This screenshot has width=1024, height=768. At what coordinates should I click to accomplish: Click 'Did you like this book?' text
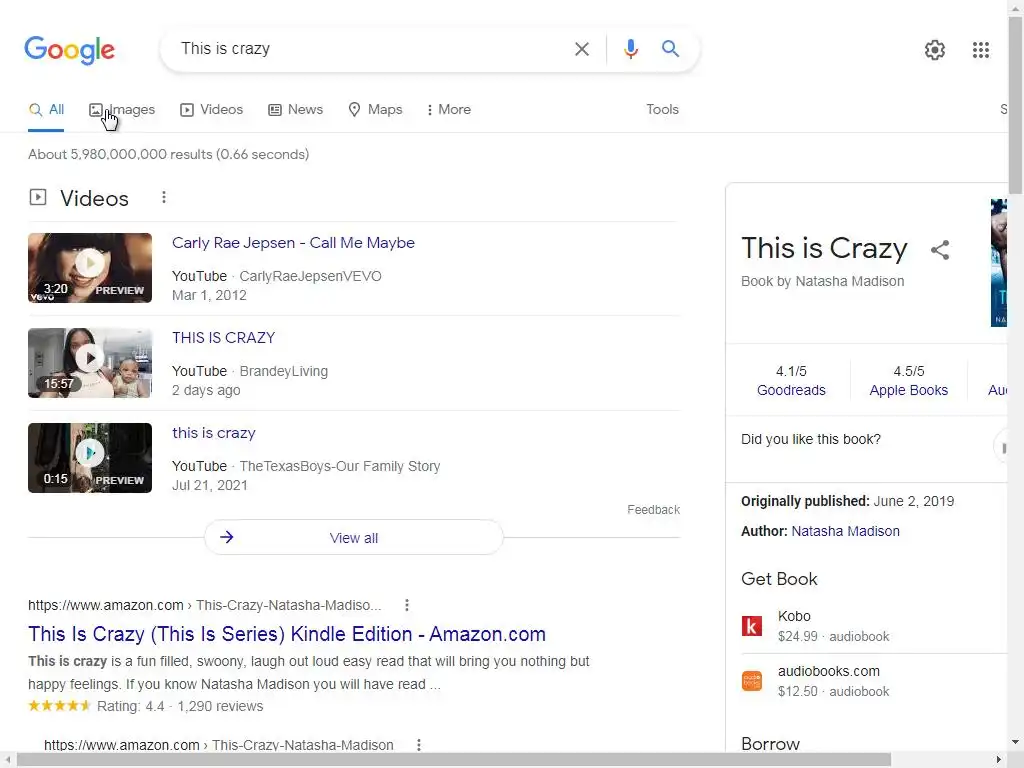pos(810,440)
